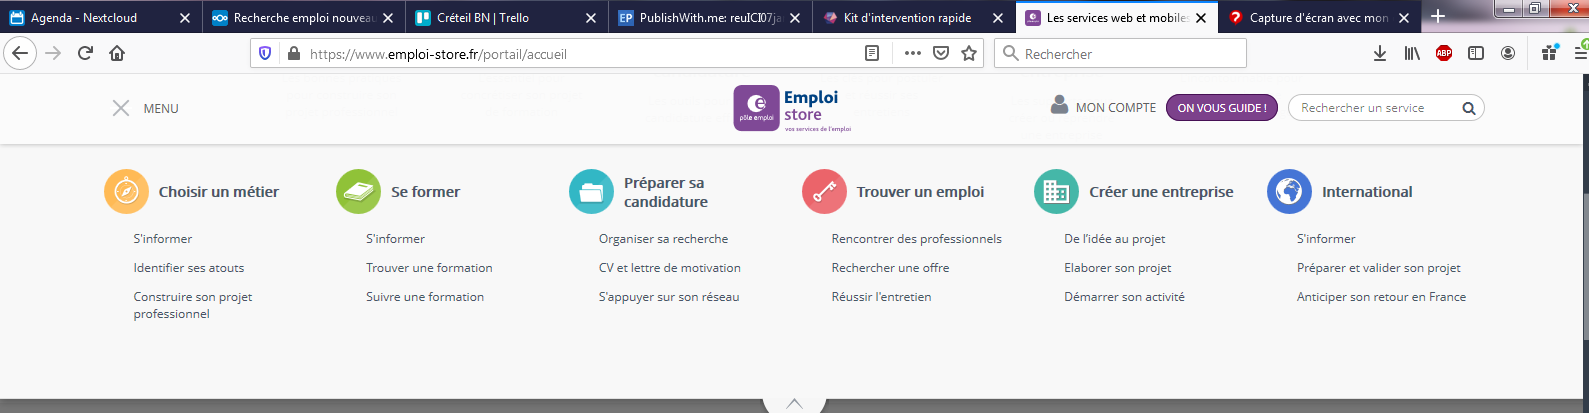Click the Créer une entreprise building icon

click(1056, 192)
